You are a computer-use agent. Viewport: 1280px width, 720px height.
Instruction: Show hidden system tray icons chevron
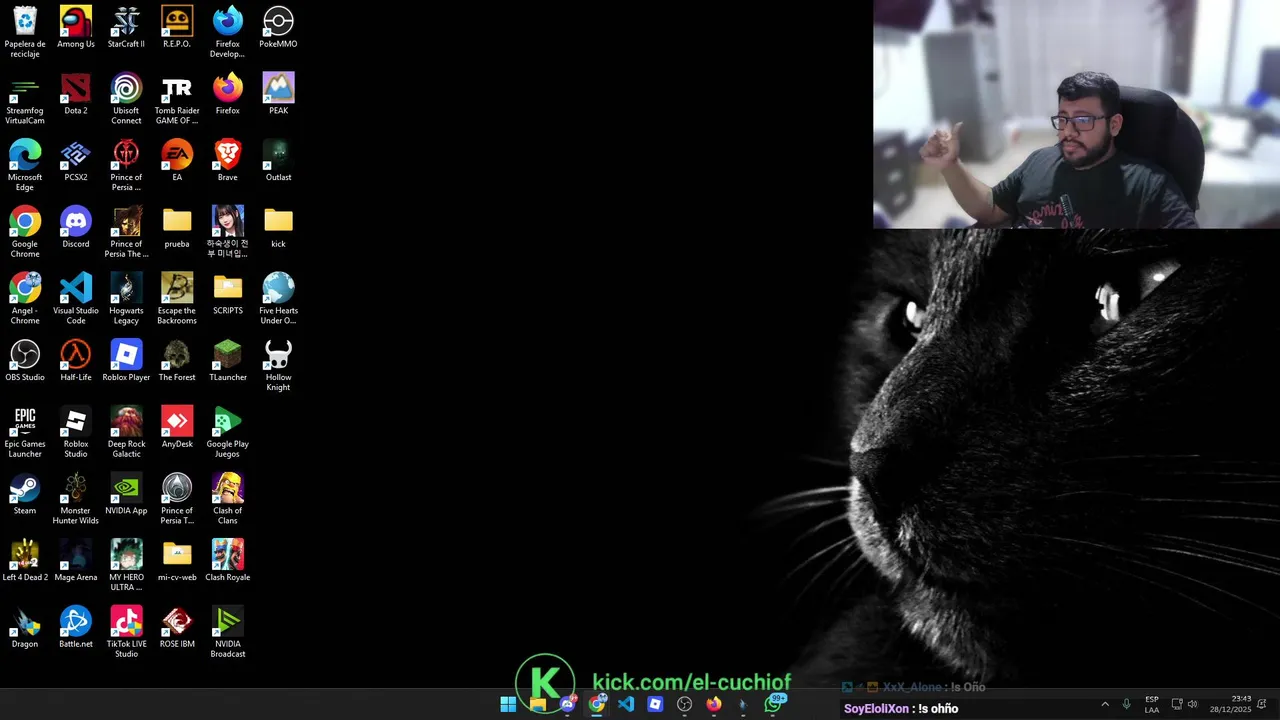(x=1105, y=704)
